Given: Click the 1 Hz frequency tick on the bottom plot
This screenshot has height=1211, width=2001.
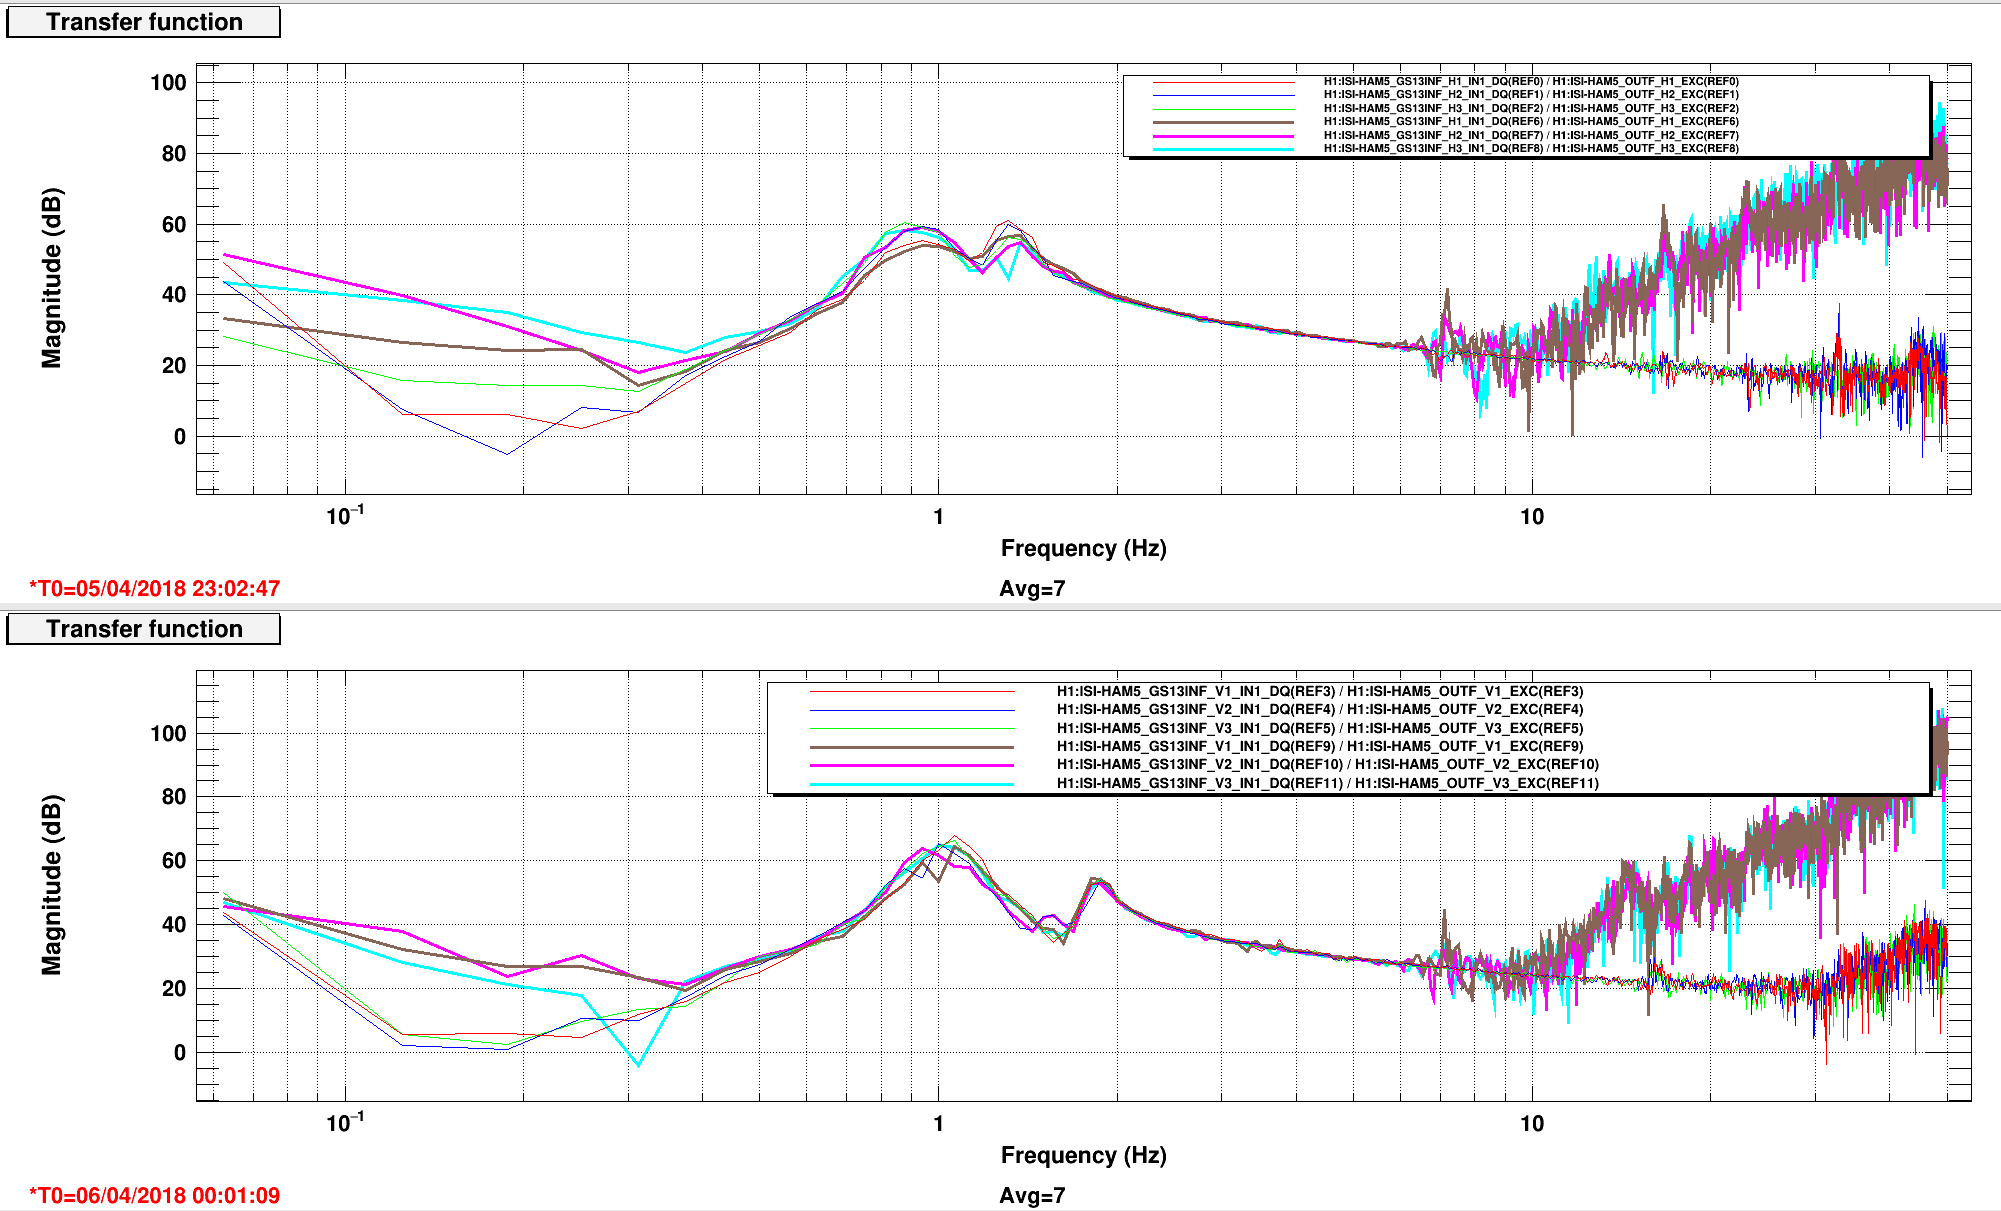Looking at the screenshot, I should pos(938,1124).
